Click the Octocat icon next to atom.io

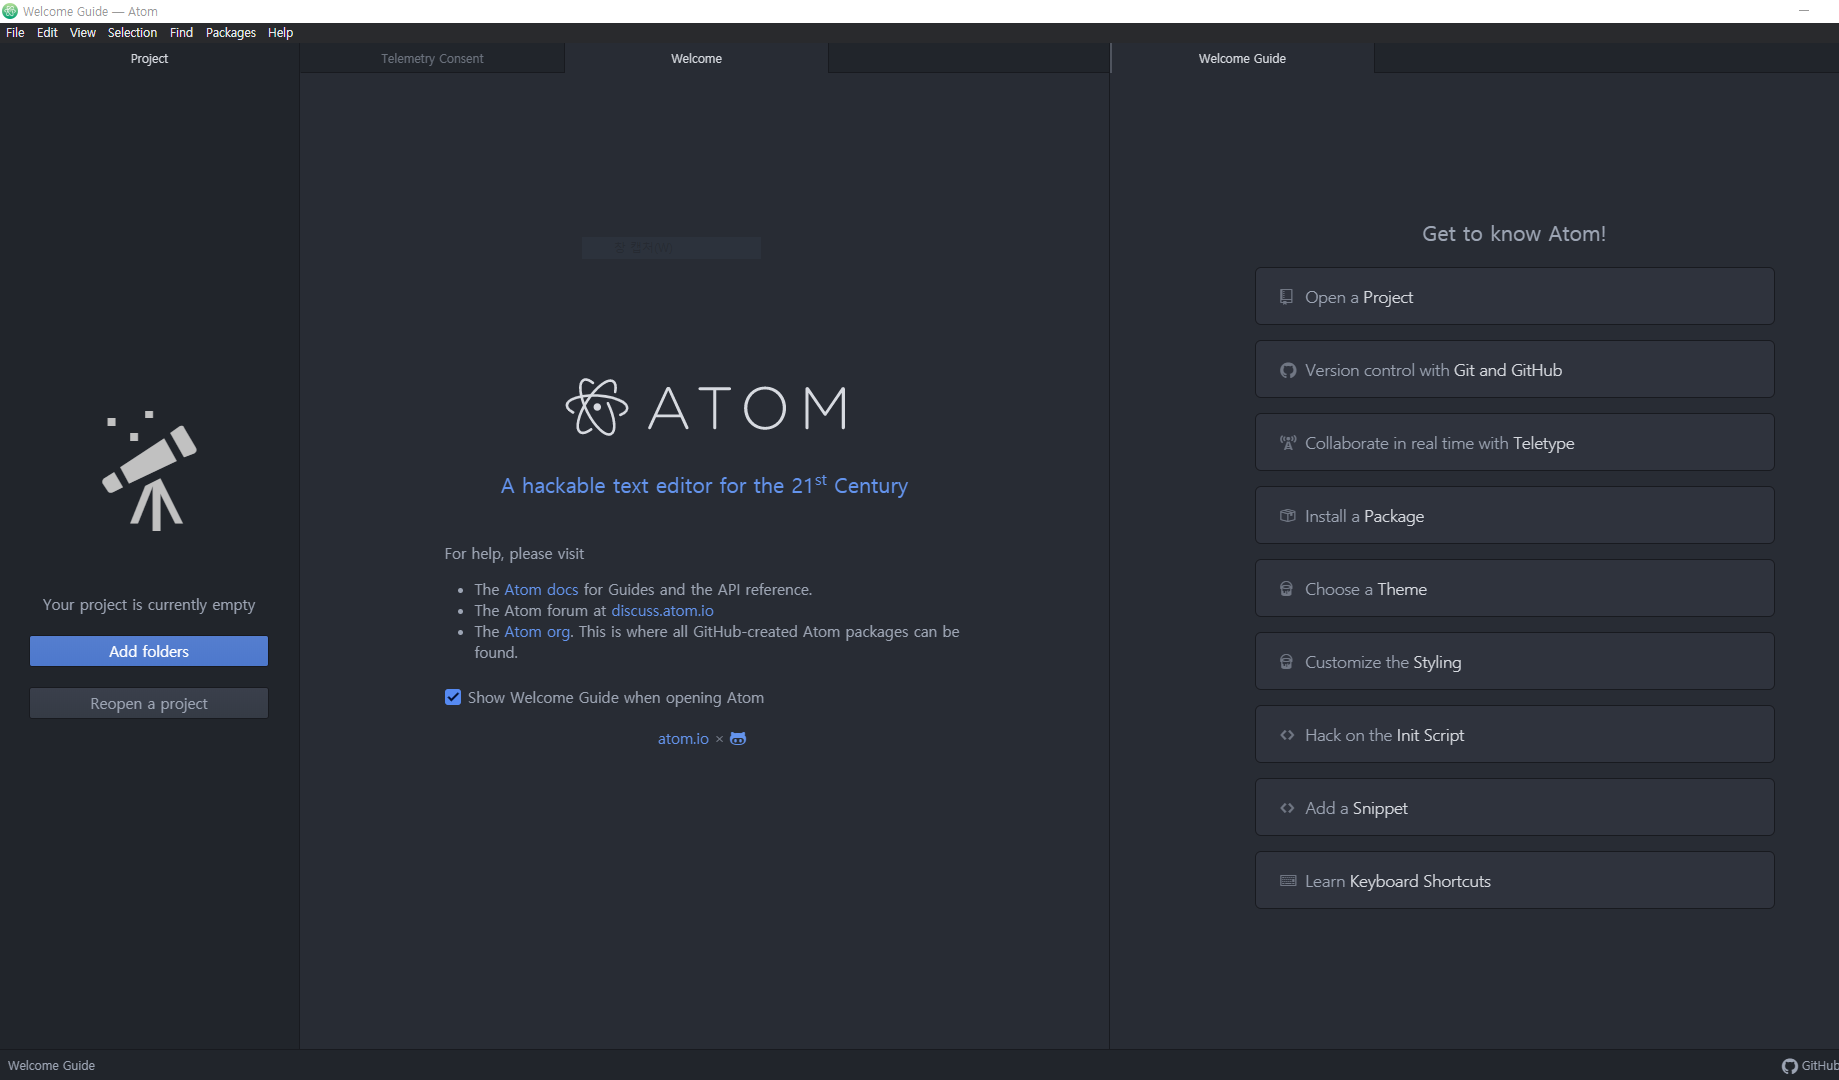point(738,739)
